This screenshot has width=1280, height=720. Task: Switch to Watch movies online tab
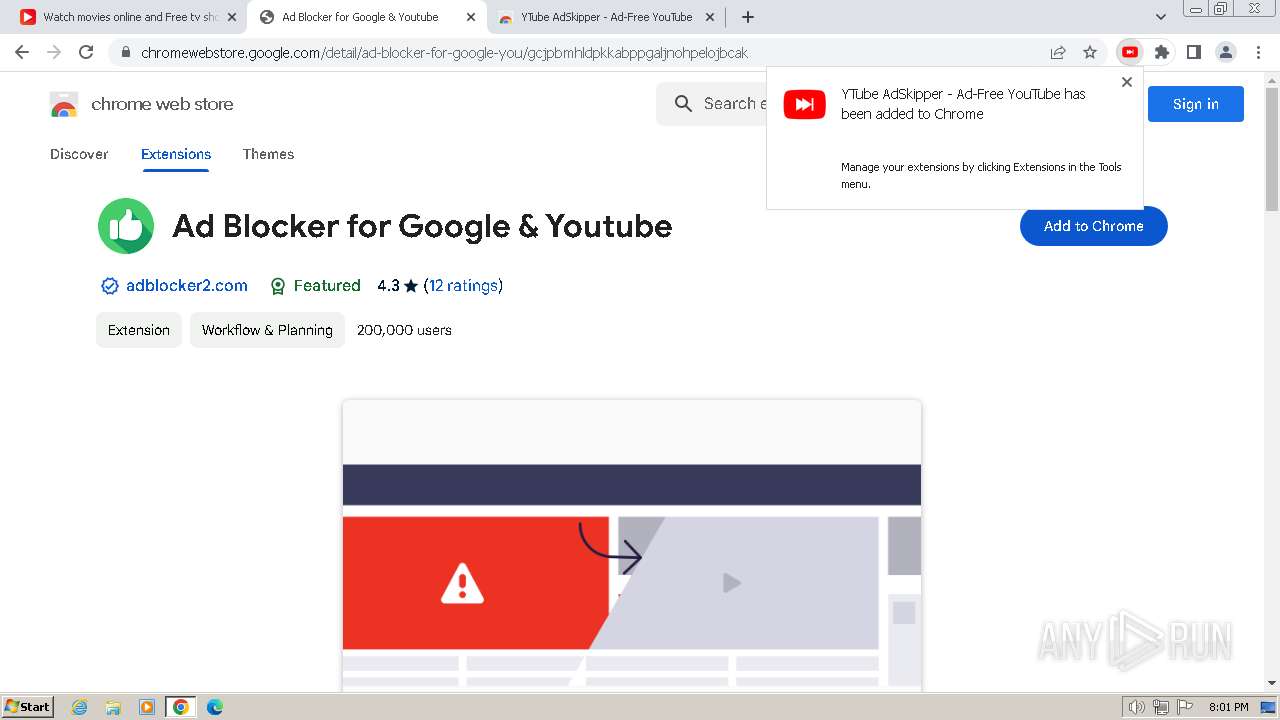pos(128,17)
